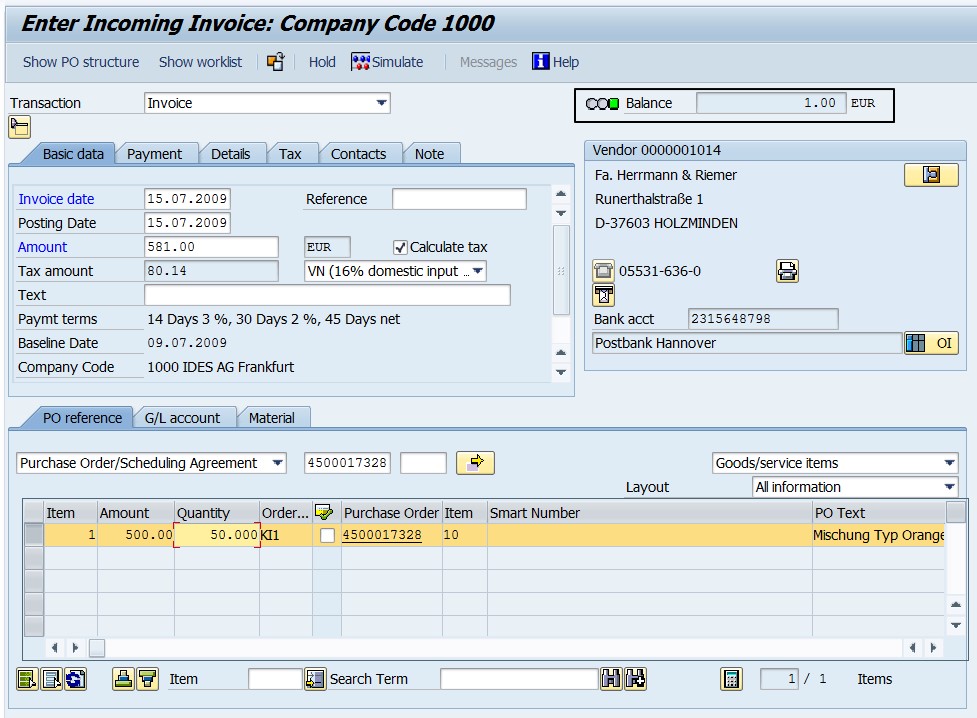977x718 pixels.
Task: Open the Contacts tab
Action: point(358,154)
